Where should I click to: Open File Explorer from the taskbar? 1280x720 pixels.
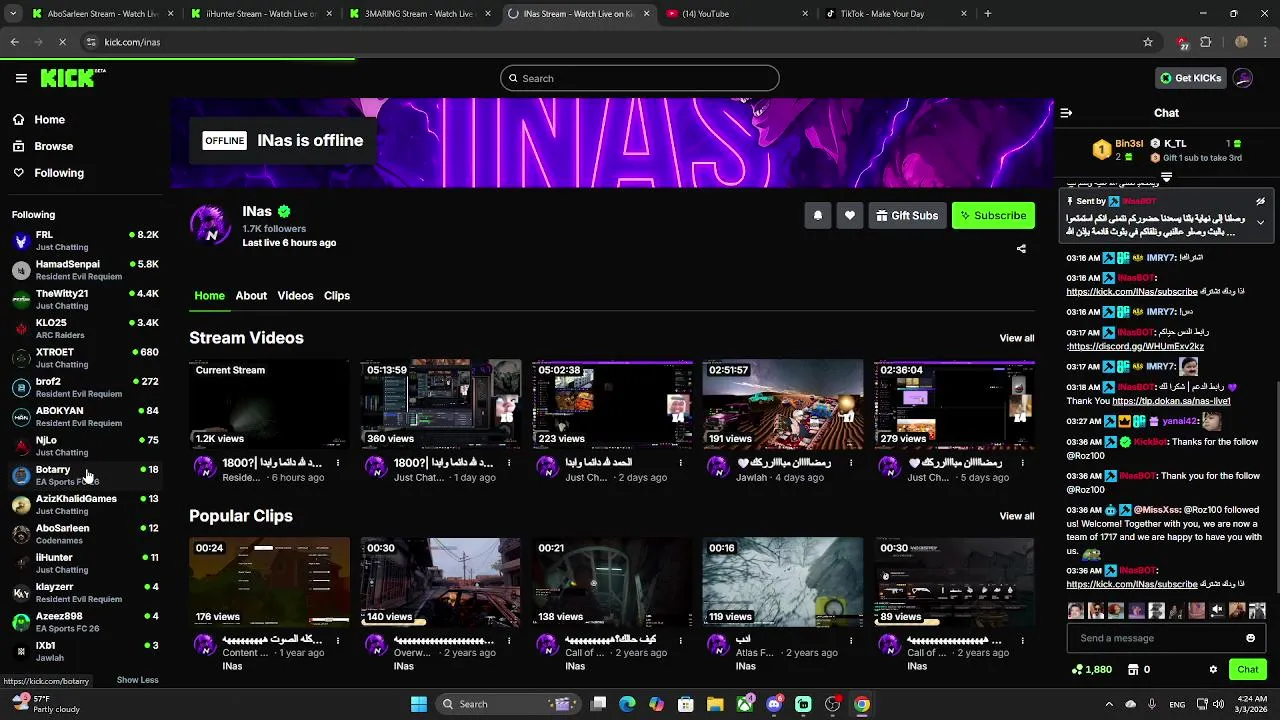point(715,704)
